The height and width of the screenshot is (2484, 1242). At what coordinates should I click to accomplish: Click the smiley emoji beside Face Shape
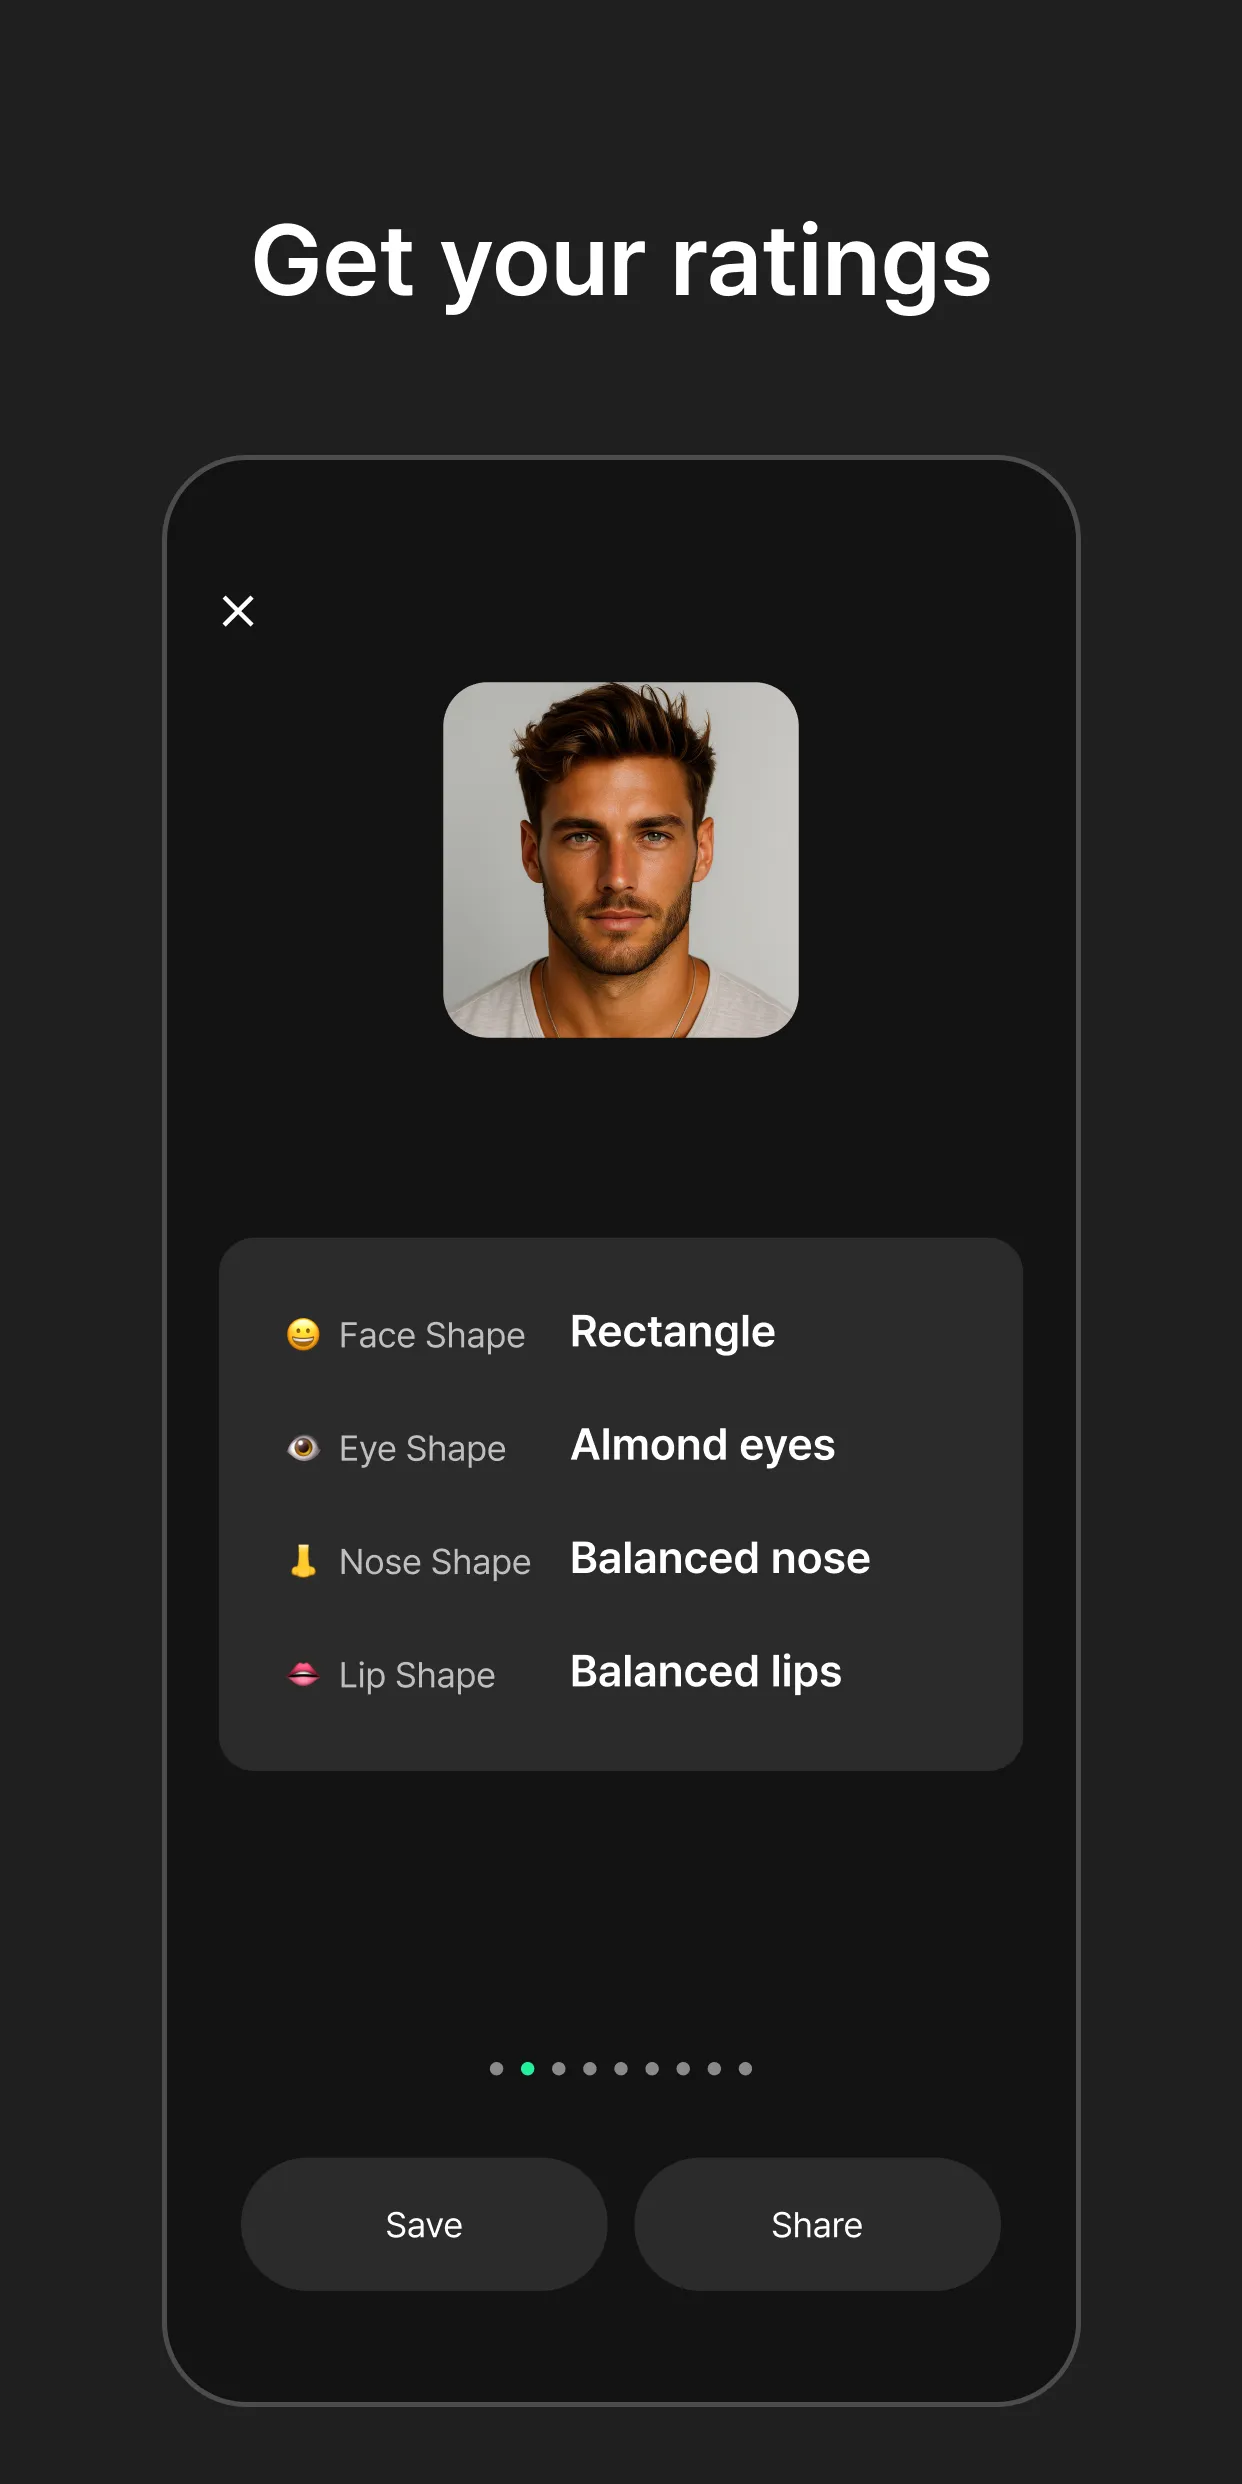(x=303, y=1334)
